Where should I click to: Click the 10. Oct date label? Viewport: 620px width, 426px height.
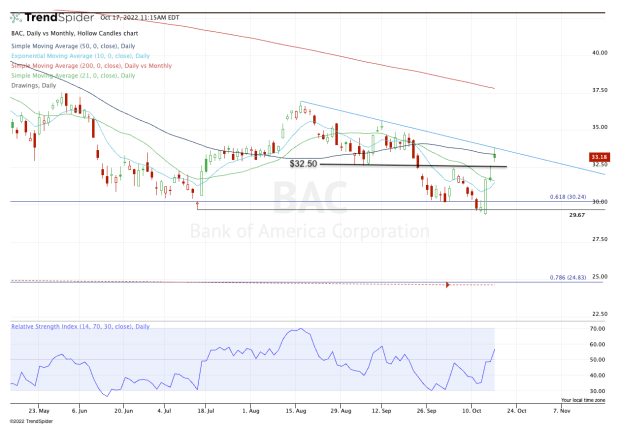(471, 411)
